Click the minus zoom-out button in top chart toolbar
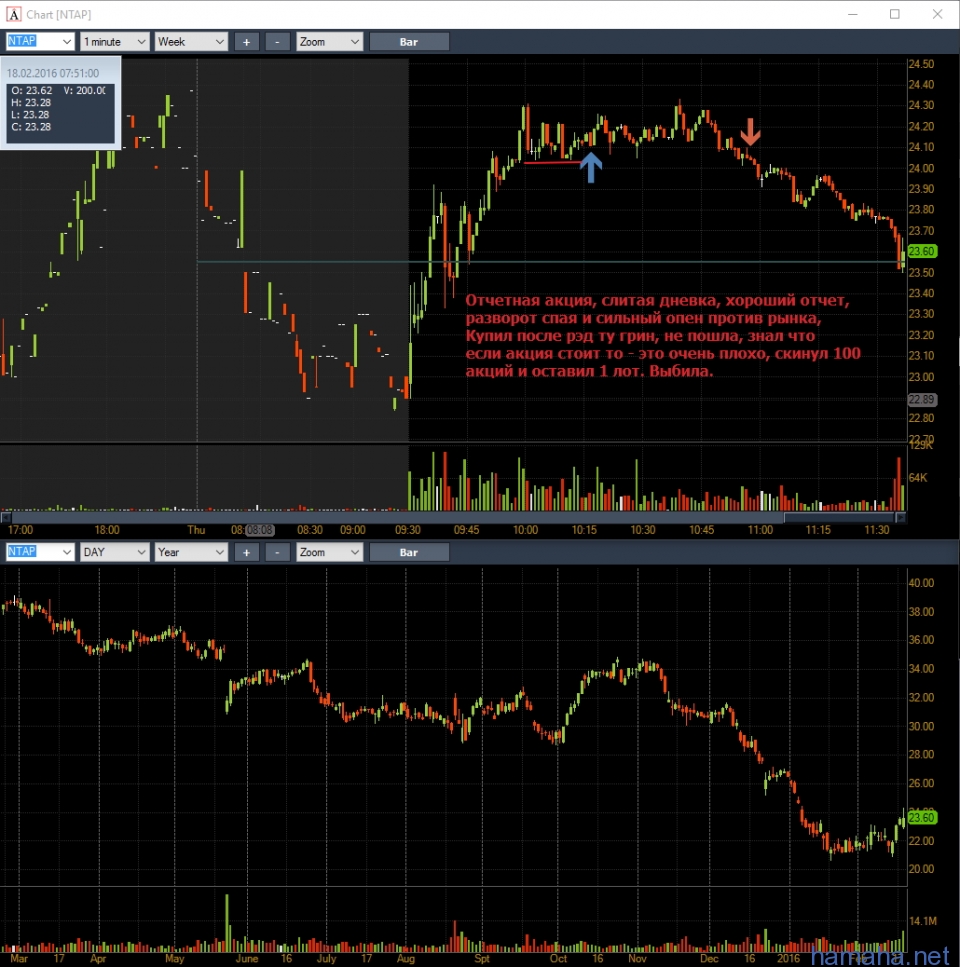The height and width of the screenshot is (967, 960). point(277,41)
